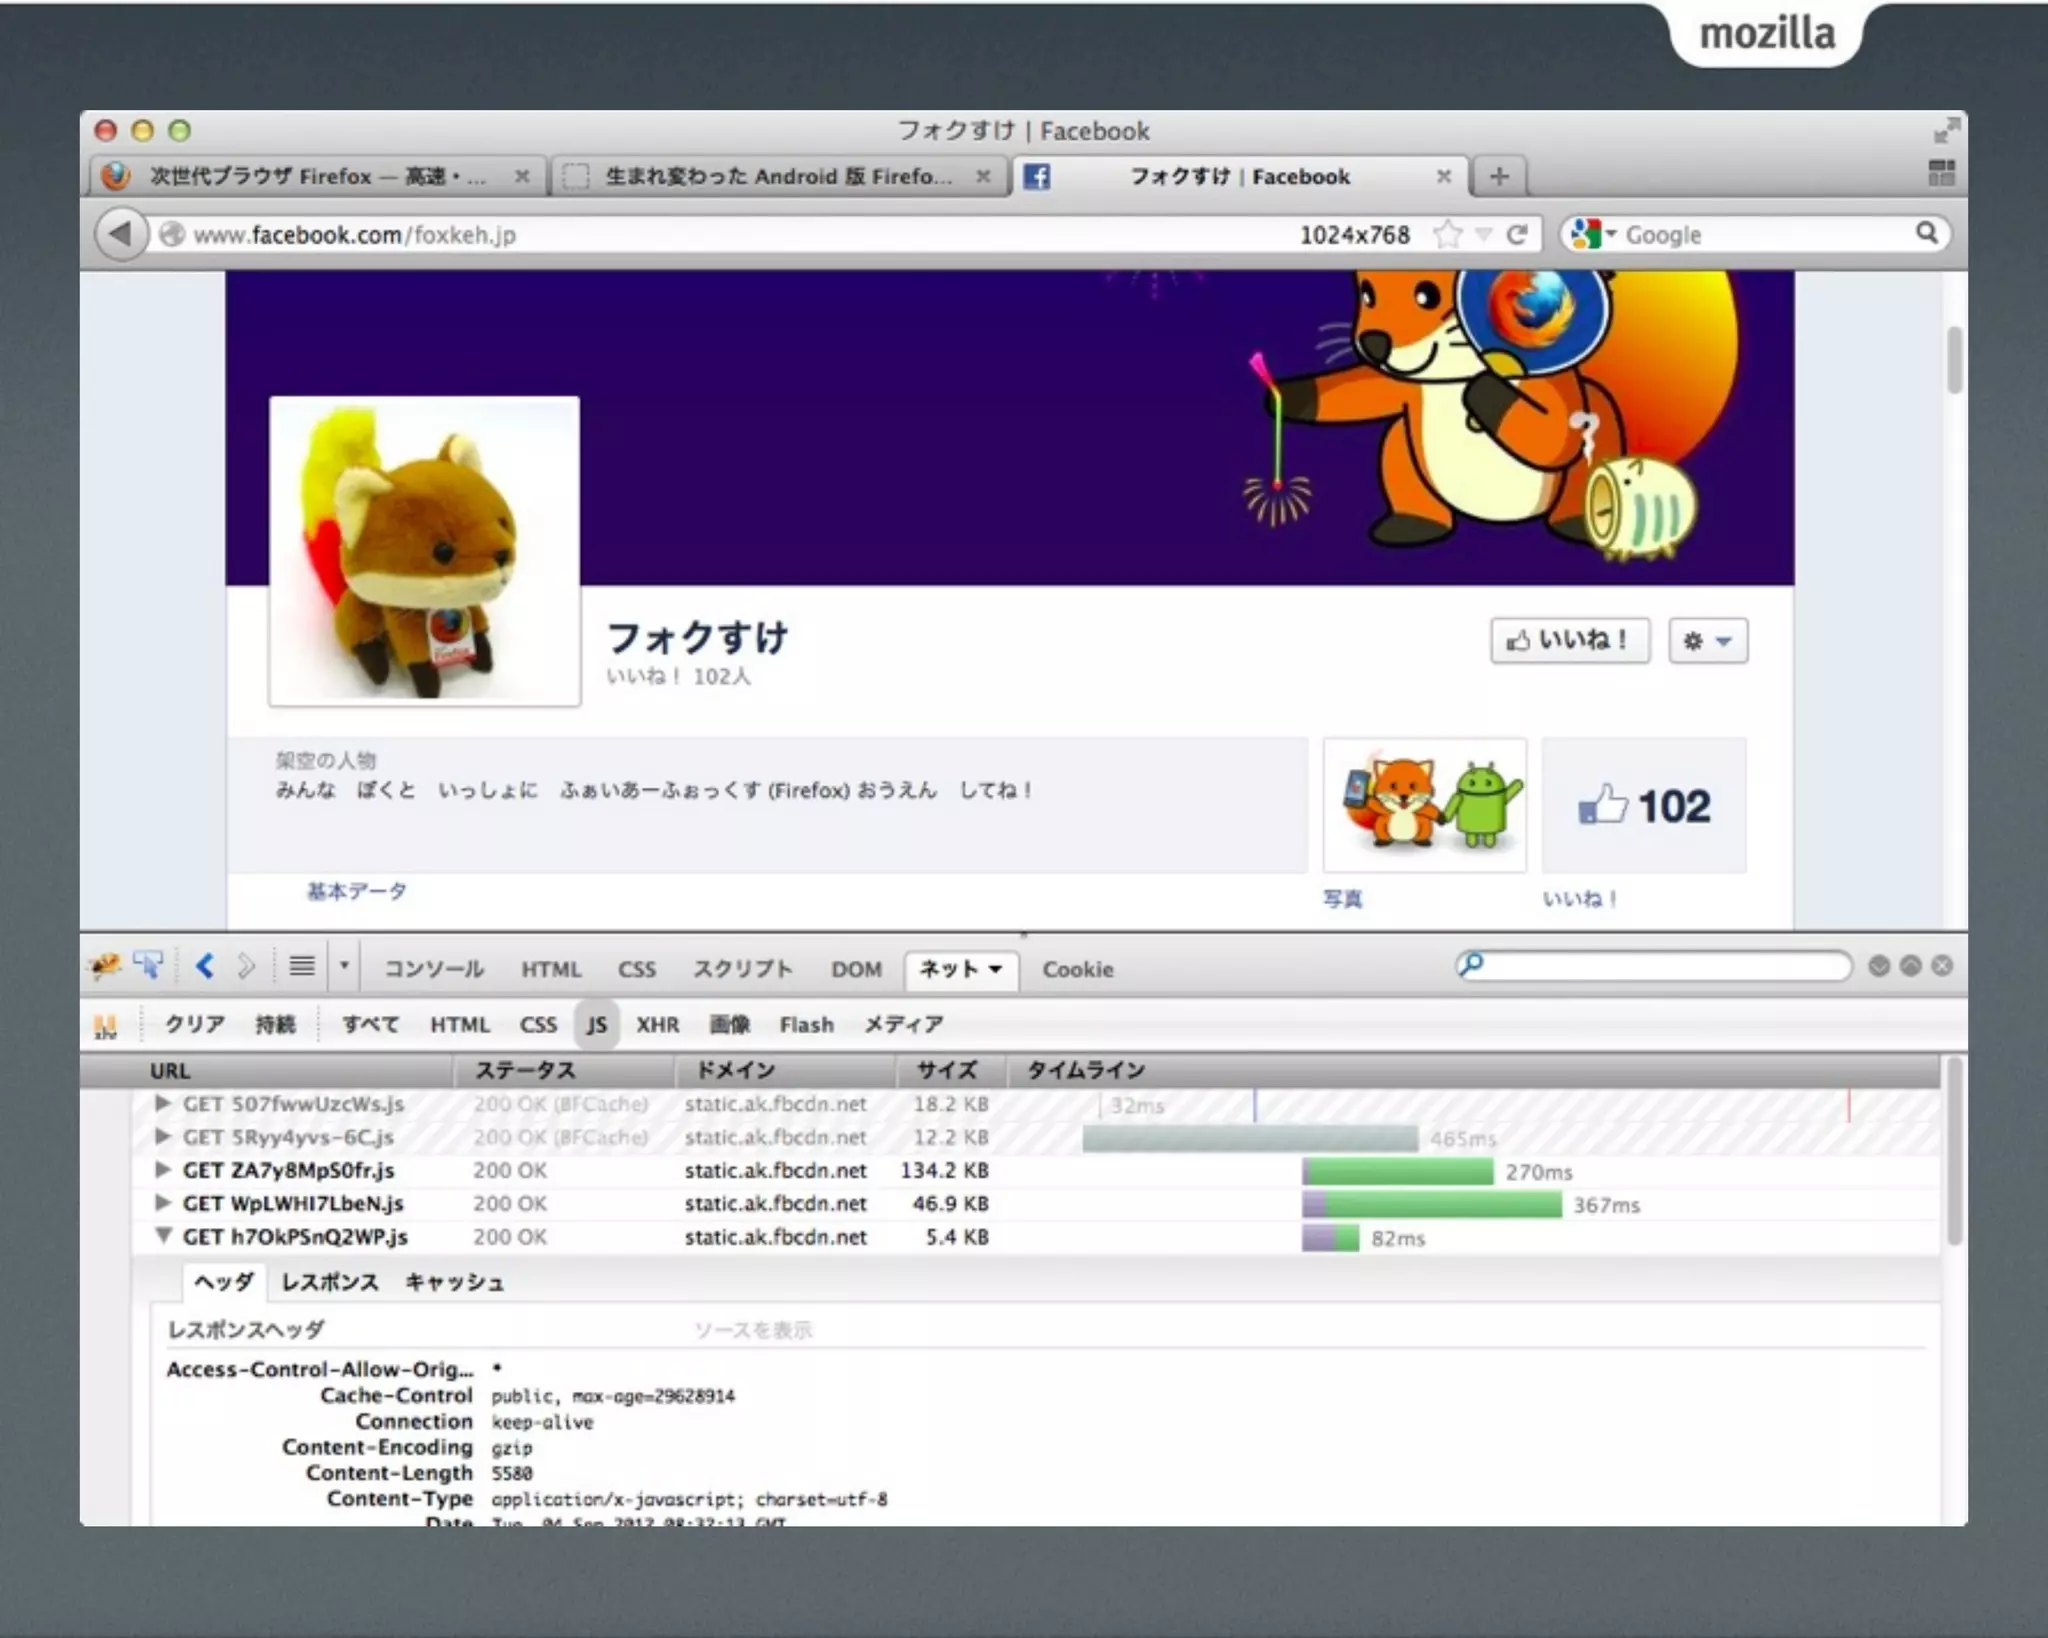
Task: Click Firebug's blue back arrow
Action: [x=206, y=966]
